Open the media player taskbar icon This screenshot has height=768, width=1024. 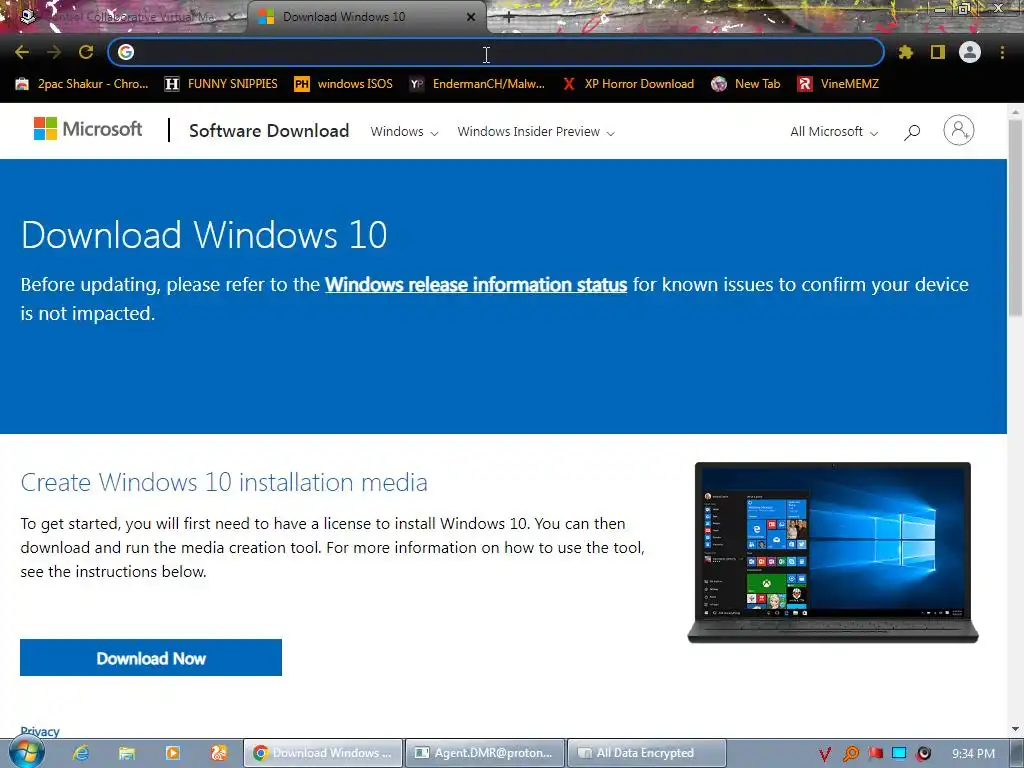coord(172,753)
